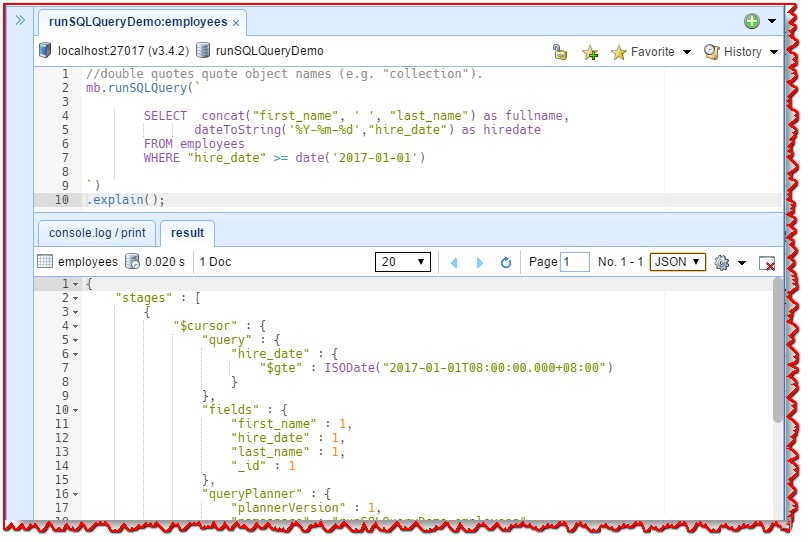808x542 pixels.
Task: Collapse "queryPlanner" fold arrow on line 16
Action: tap(76, 495)
